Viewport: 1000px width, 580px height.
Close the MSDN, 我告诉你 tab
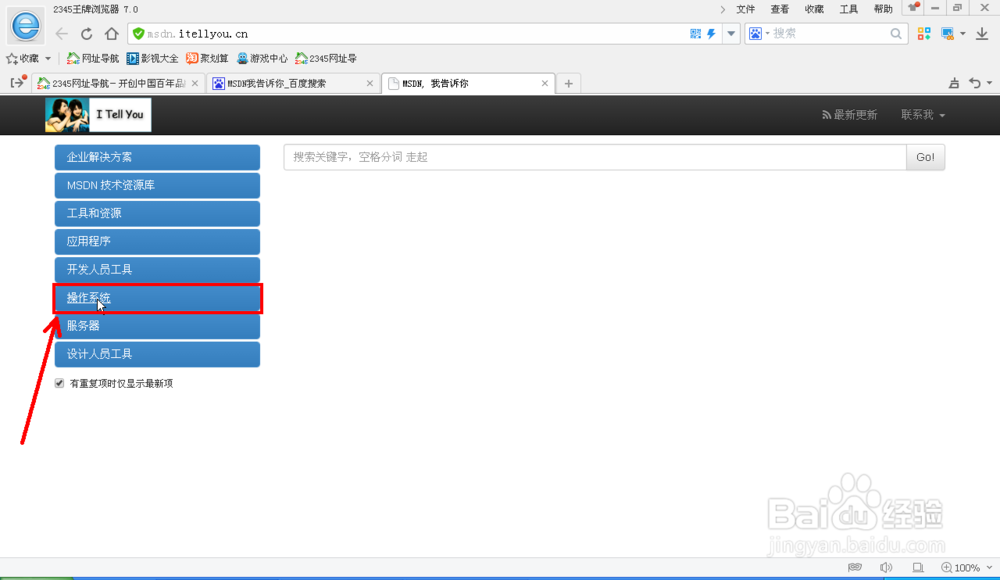545,84
